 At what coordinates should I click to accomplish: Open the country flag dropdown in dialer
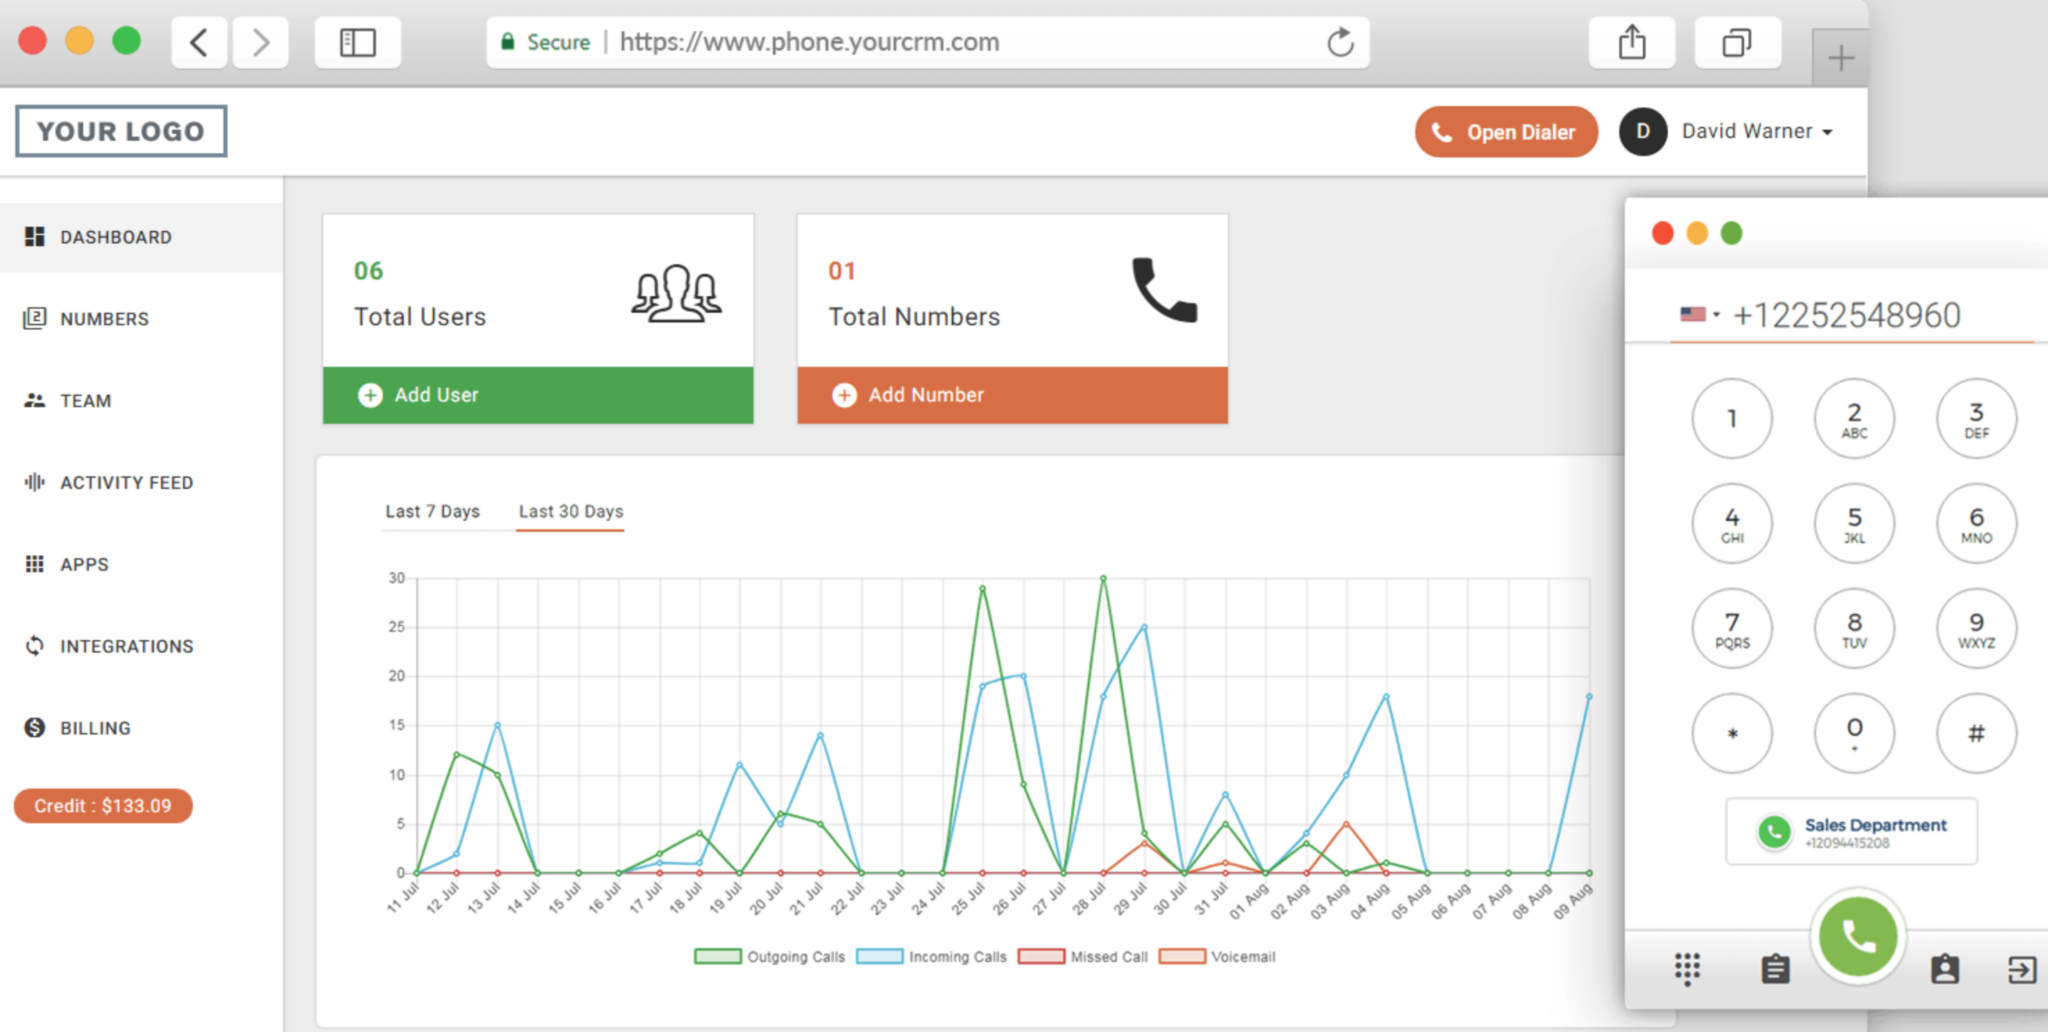pyautogui.click(x=1699, y=315)
